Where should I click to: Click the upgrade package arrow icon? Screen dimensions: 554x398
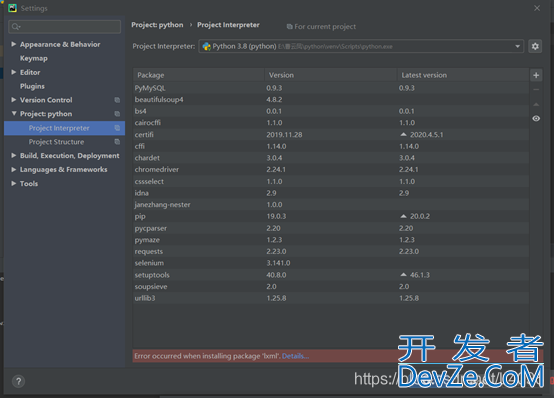(536, 104)
